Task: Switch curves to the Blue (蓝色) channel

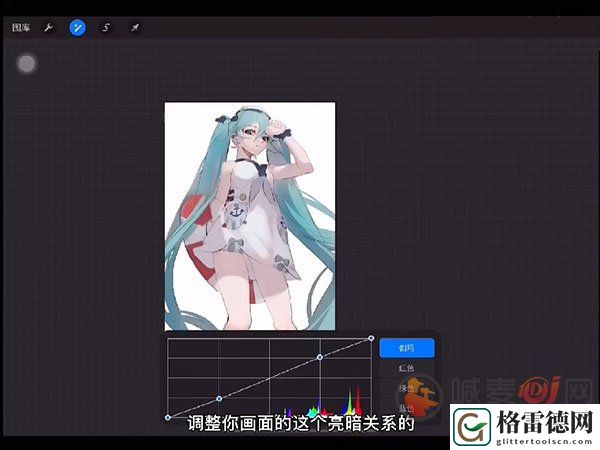Action: click(x=407, y=408)
